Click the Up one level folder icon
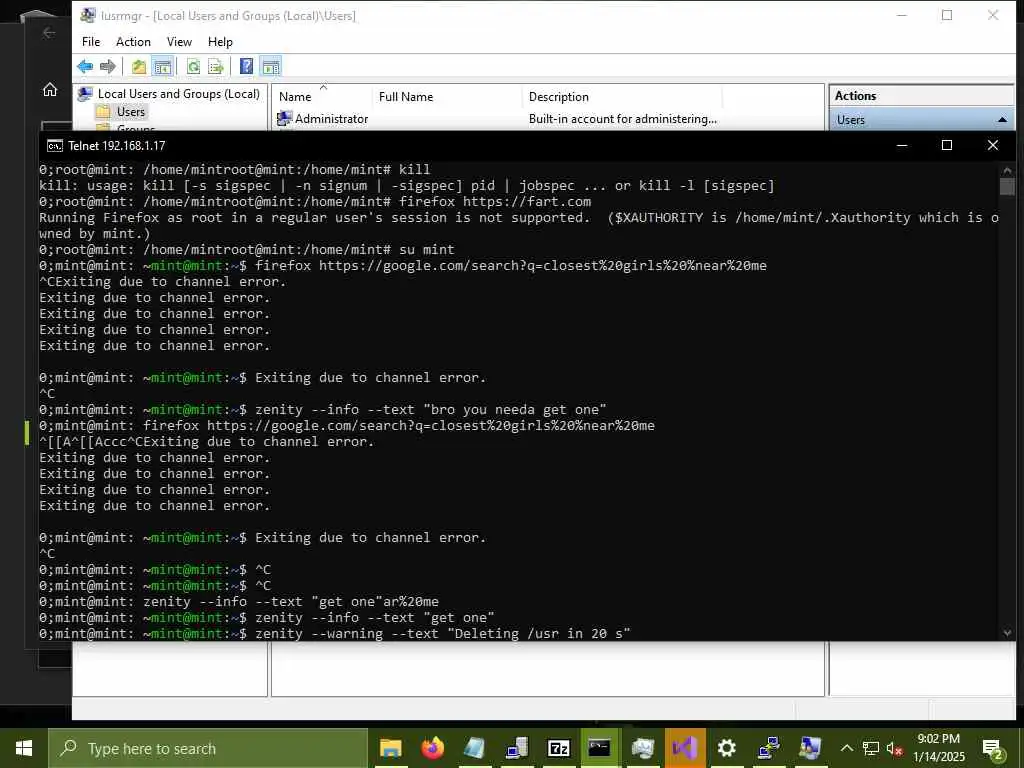This screenshot has width=1024, height=768. tap(138, 67)
